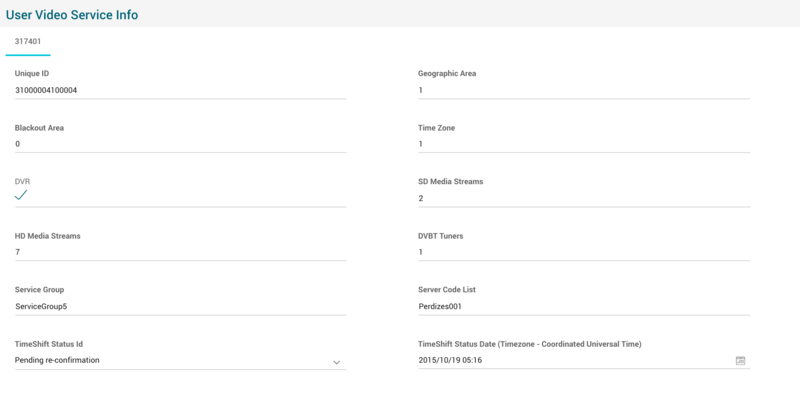The image size is (800, 414).
Task: Click the HD Media Streams value field
Action: [180, 252]
